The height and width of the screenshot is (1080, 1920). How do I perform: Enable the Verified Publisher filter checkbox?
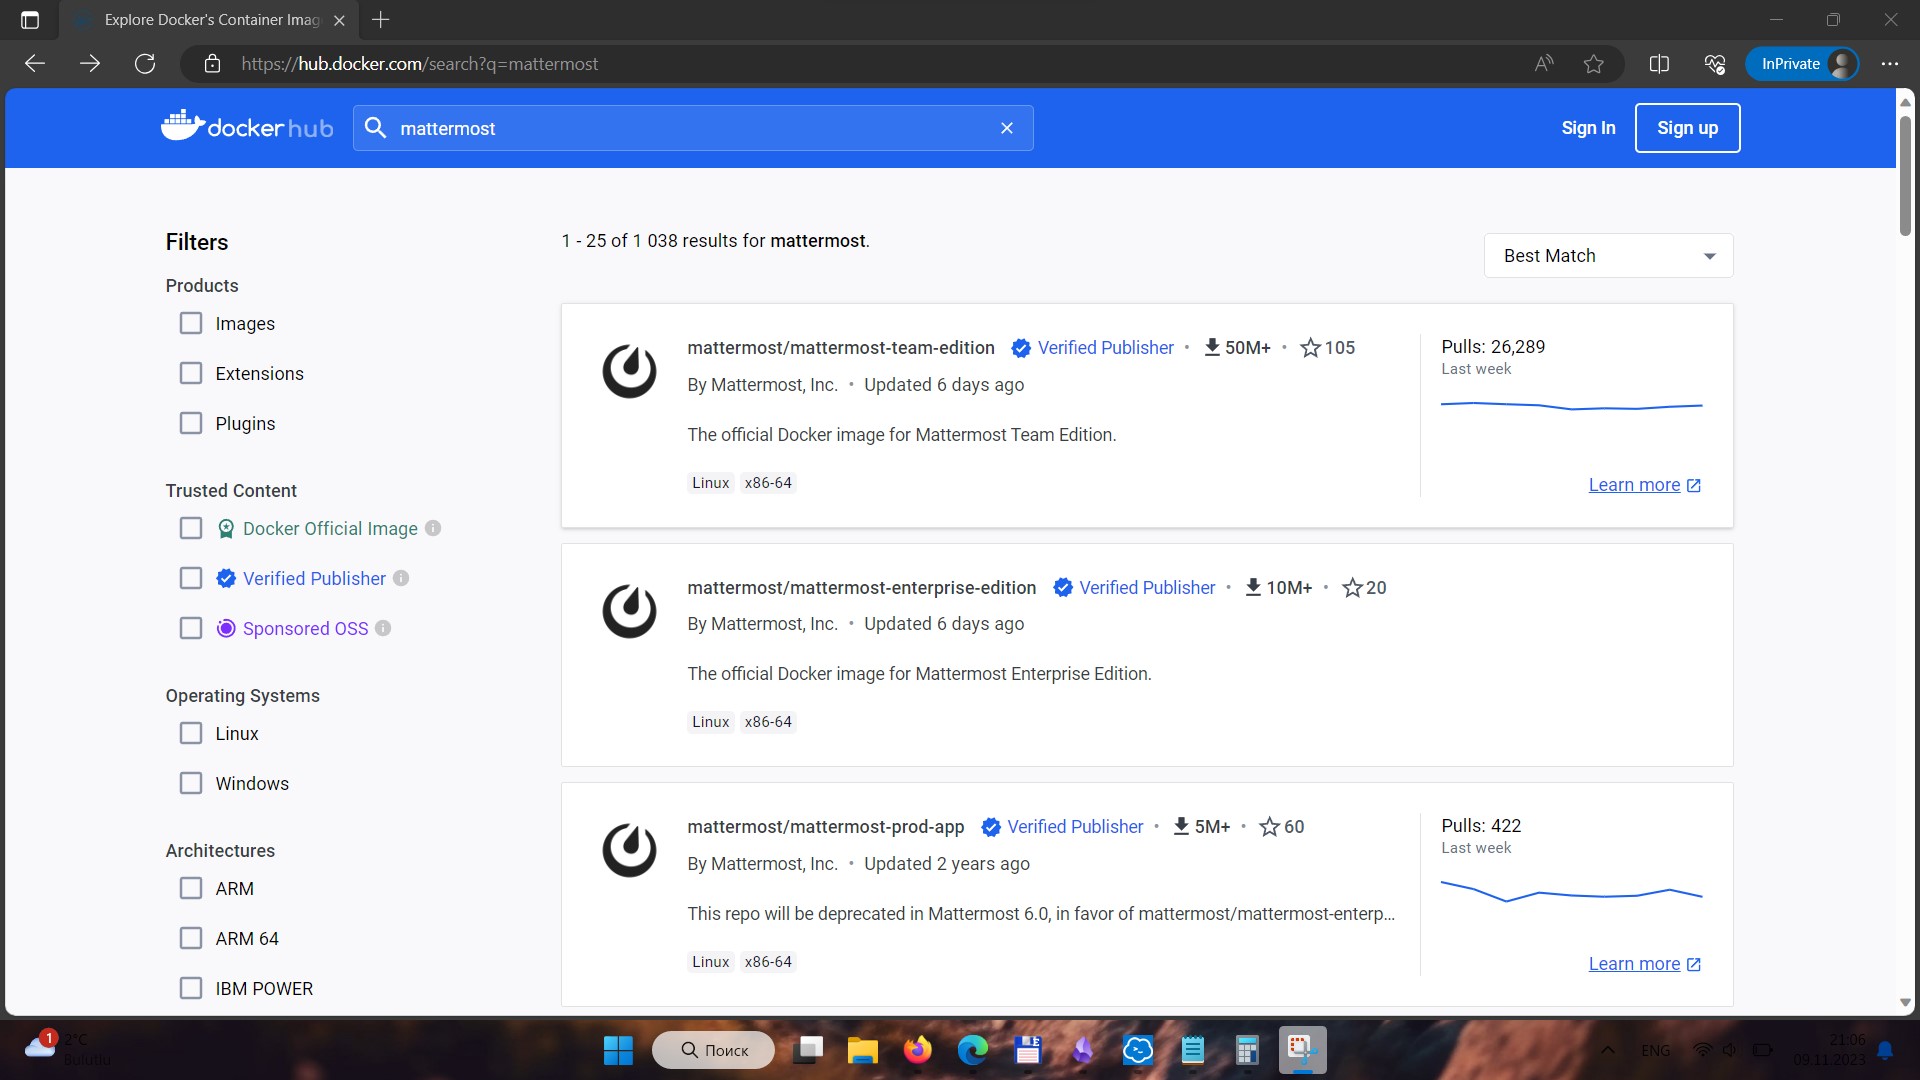click(190, 578)
